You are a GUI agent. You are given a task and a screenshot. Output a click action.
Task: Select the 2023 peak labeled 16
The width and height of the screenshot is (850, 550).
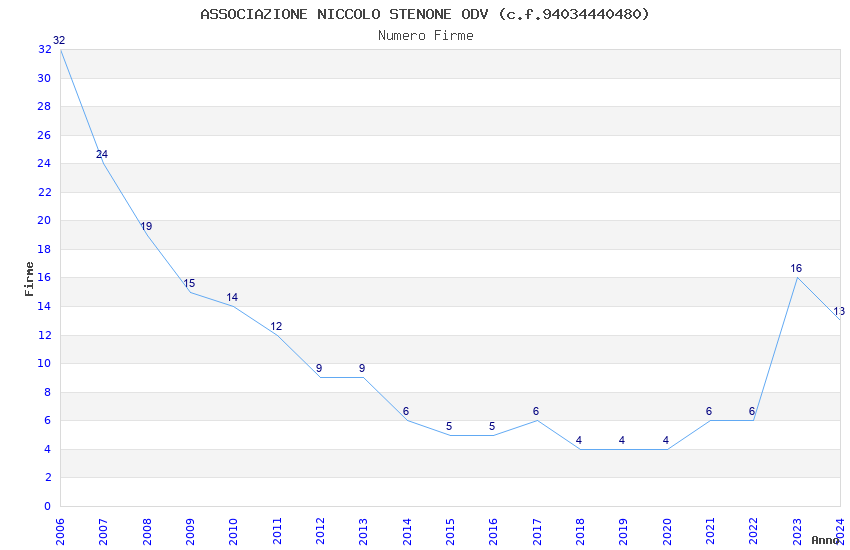[796, 268]
